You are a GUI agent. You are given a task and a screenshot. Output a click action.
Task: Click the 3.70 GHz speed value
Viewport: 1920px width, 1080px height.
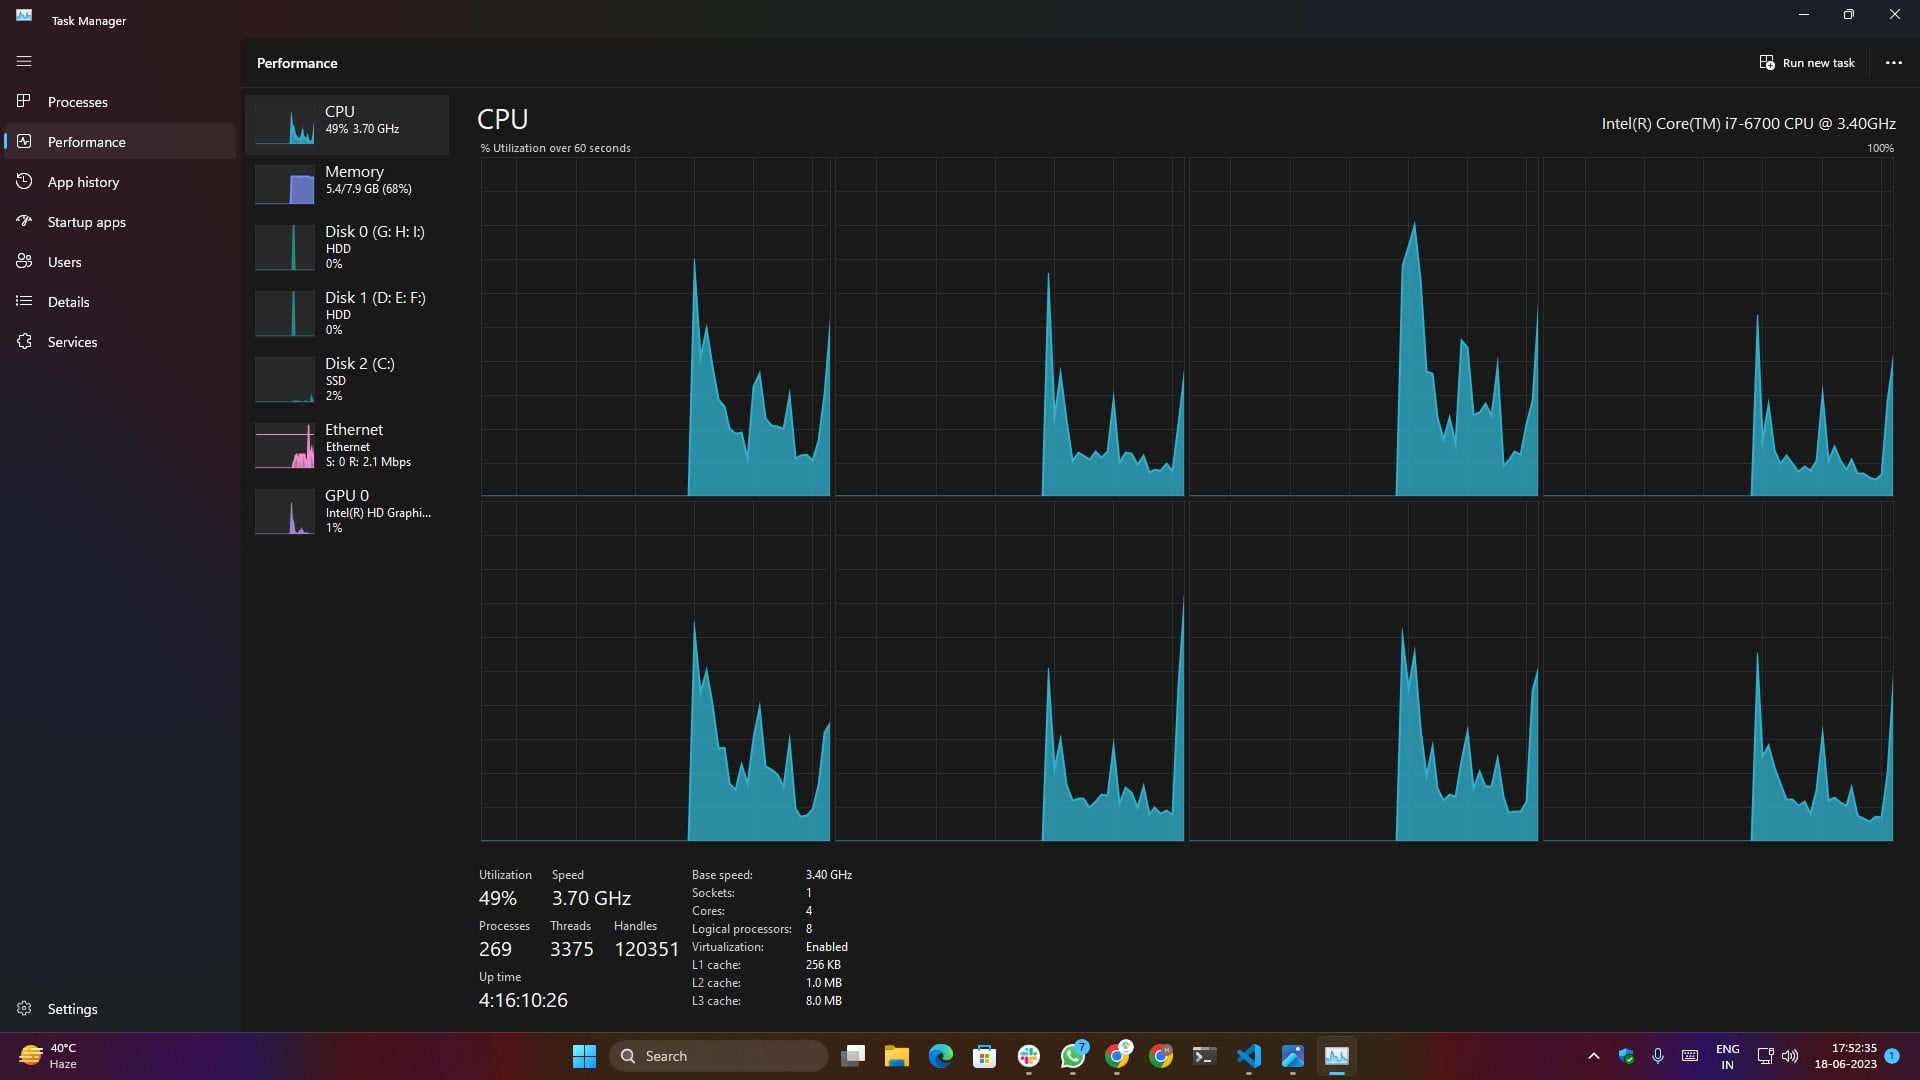click(591, 898)
